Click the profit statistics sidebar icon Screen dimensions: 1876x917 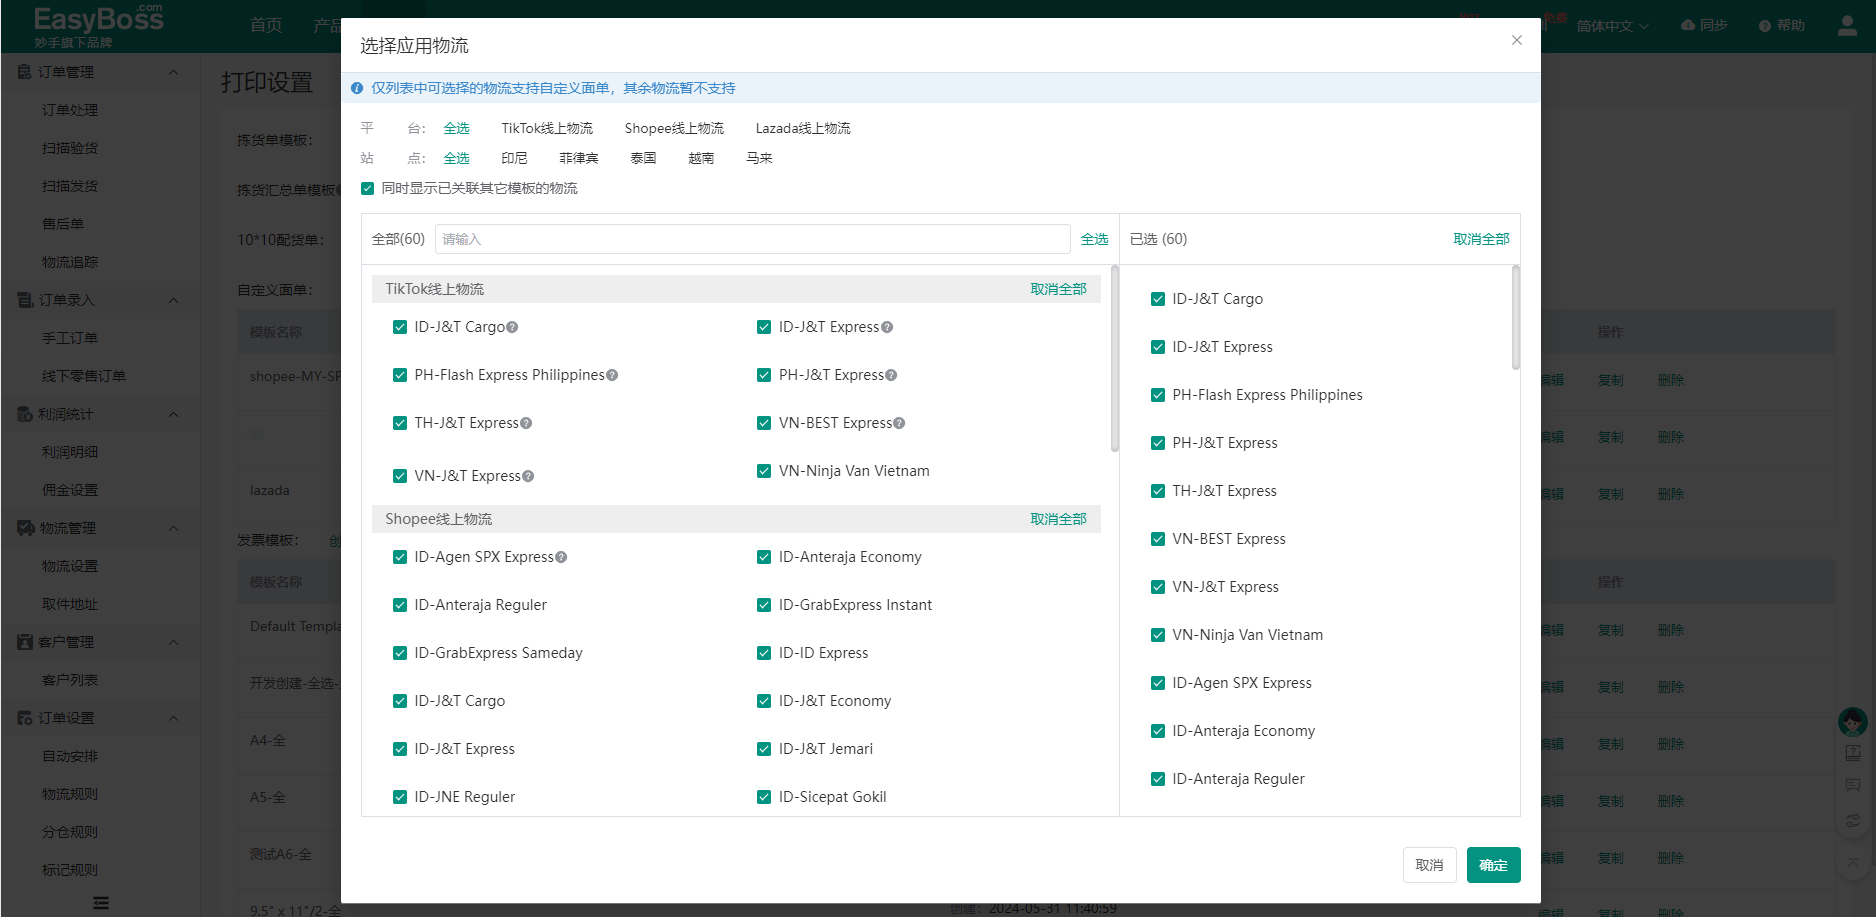point(25,414)
